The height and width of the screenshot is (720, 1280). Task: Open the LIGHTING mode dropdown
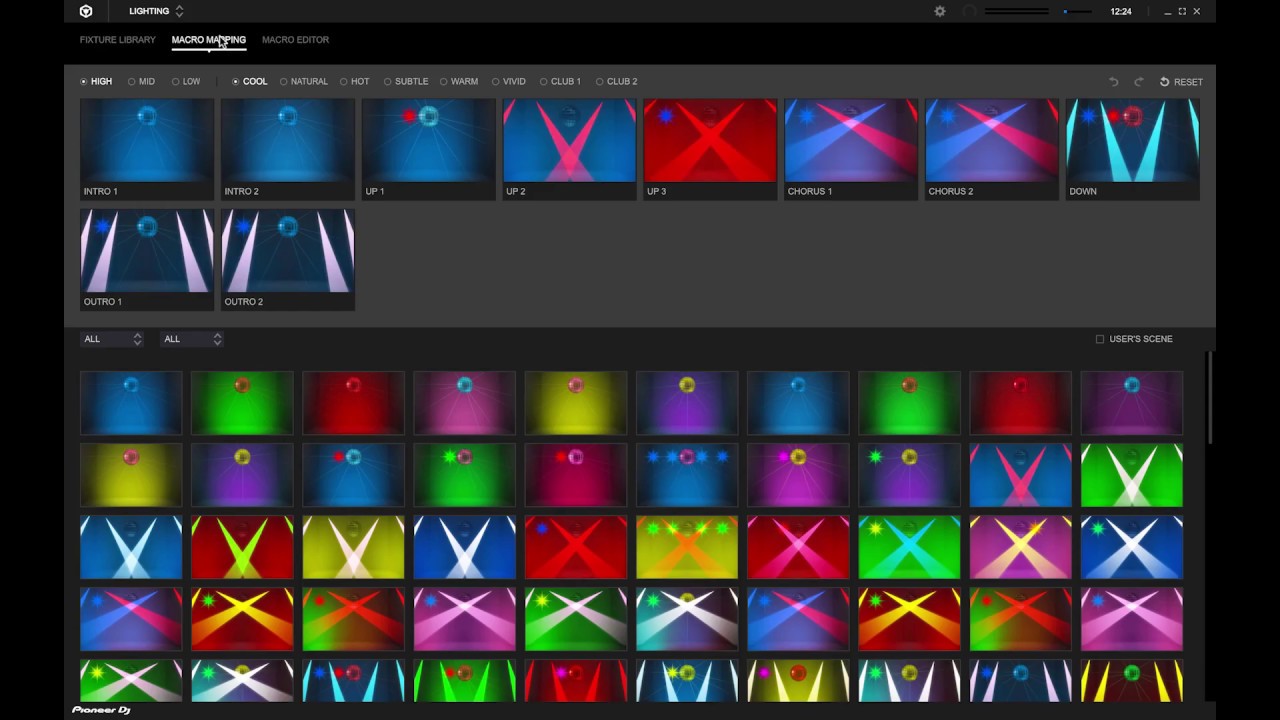pos(156,11)
